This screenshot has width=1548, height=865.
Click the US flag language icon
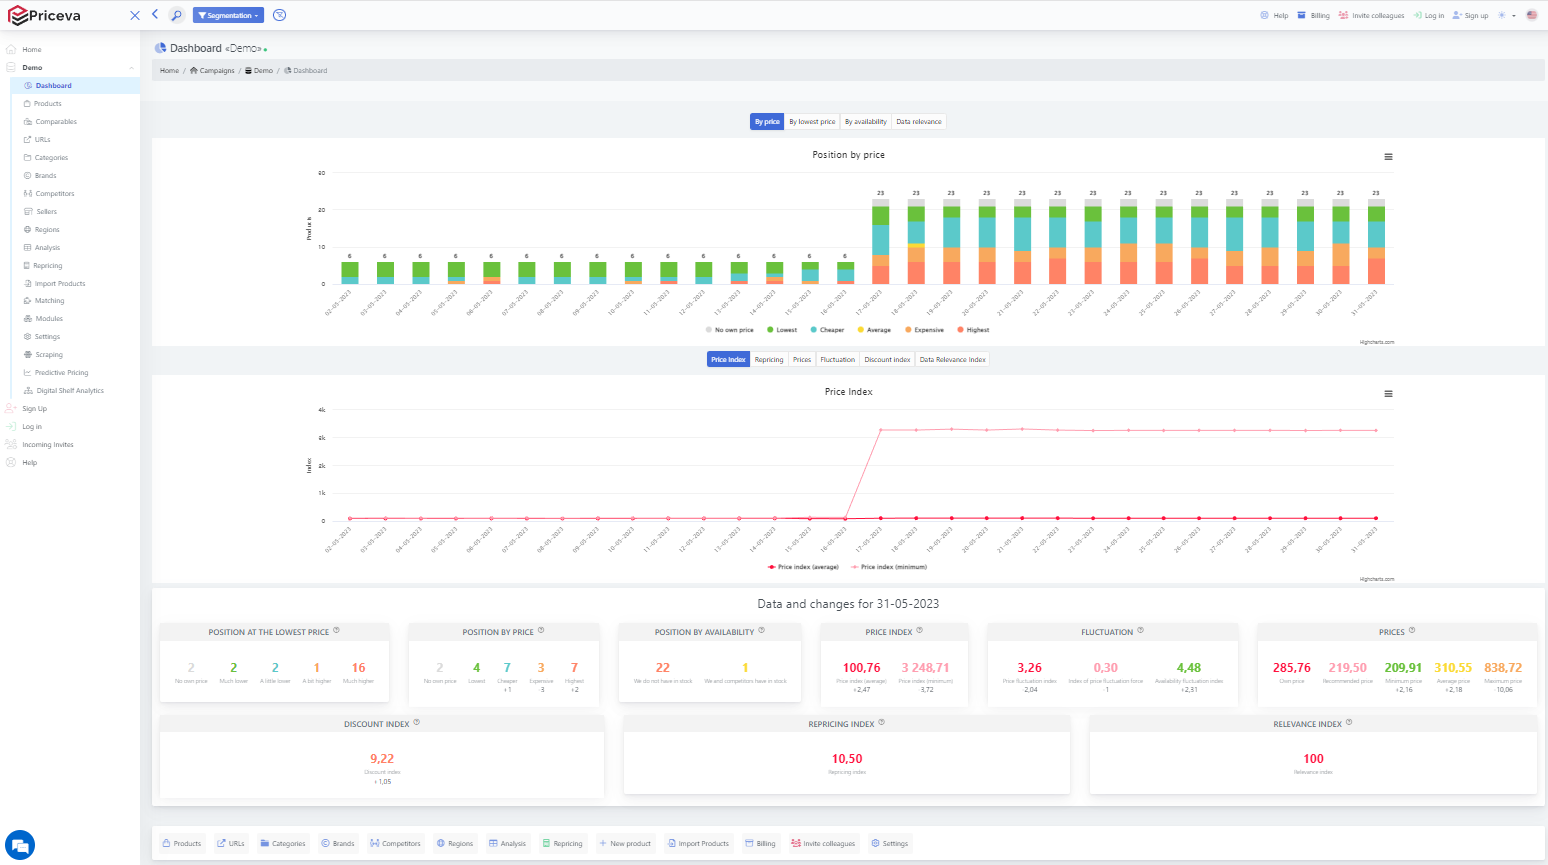(x=1531, y=15)
